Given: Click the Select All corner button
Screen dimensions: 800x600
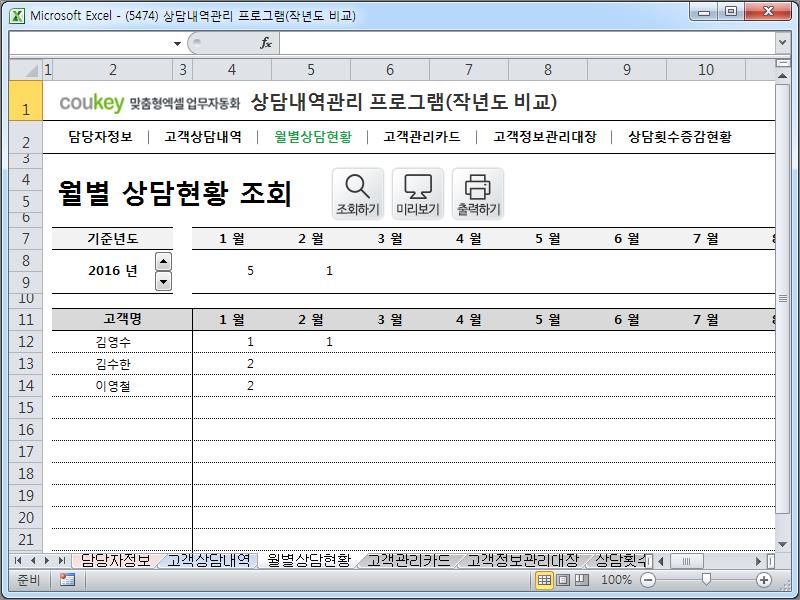Looking at the screenshot, I should pos(26,69).
